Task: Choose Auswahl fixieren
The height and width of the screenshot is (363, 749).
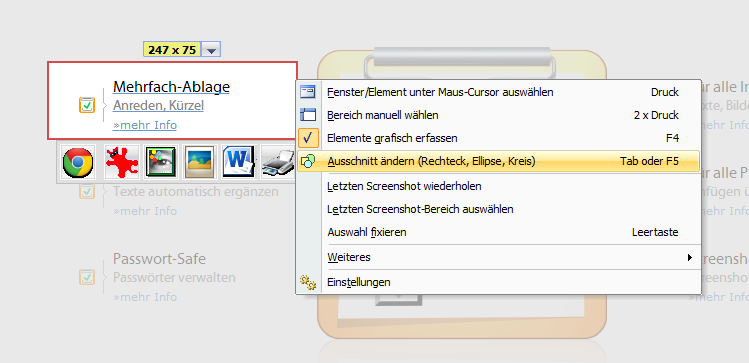Action: (498, 232)
